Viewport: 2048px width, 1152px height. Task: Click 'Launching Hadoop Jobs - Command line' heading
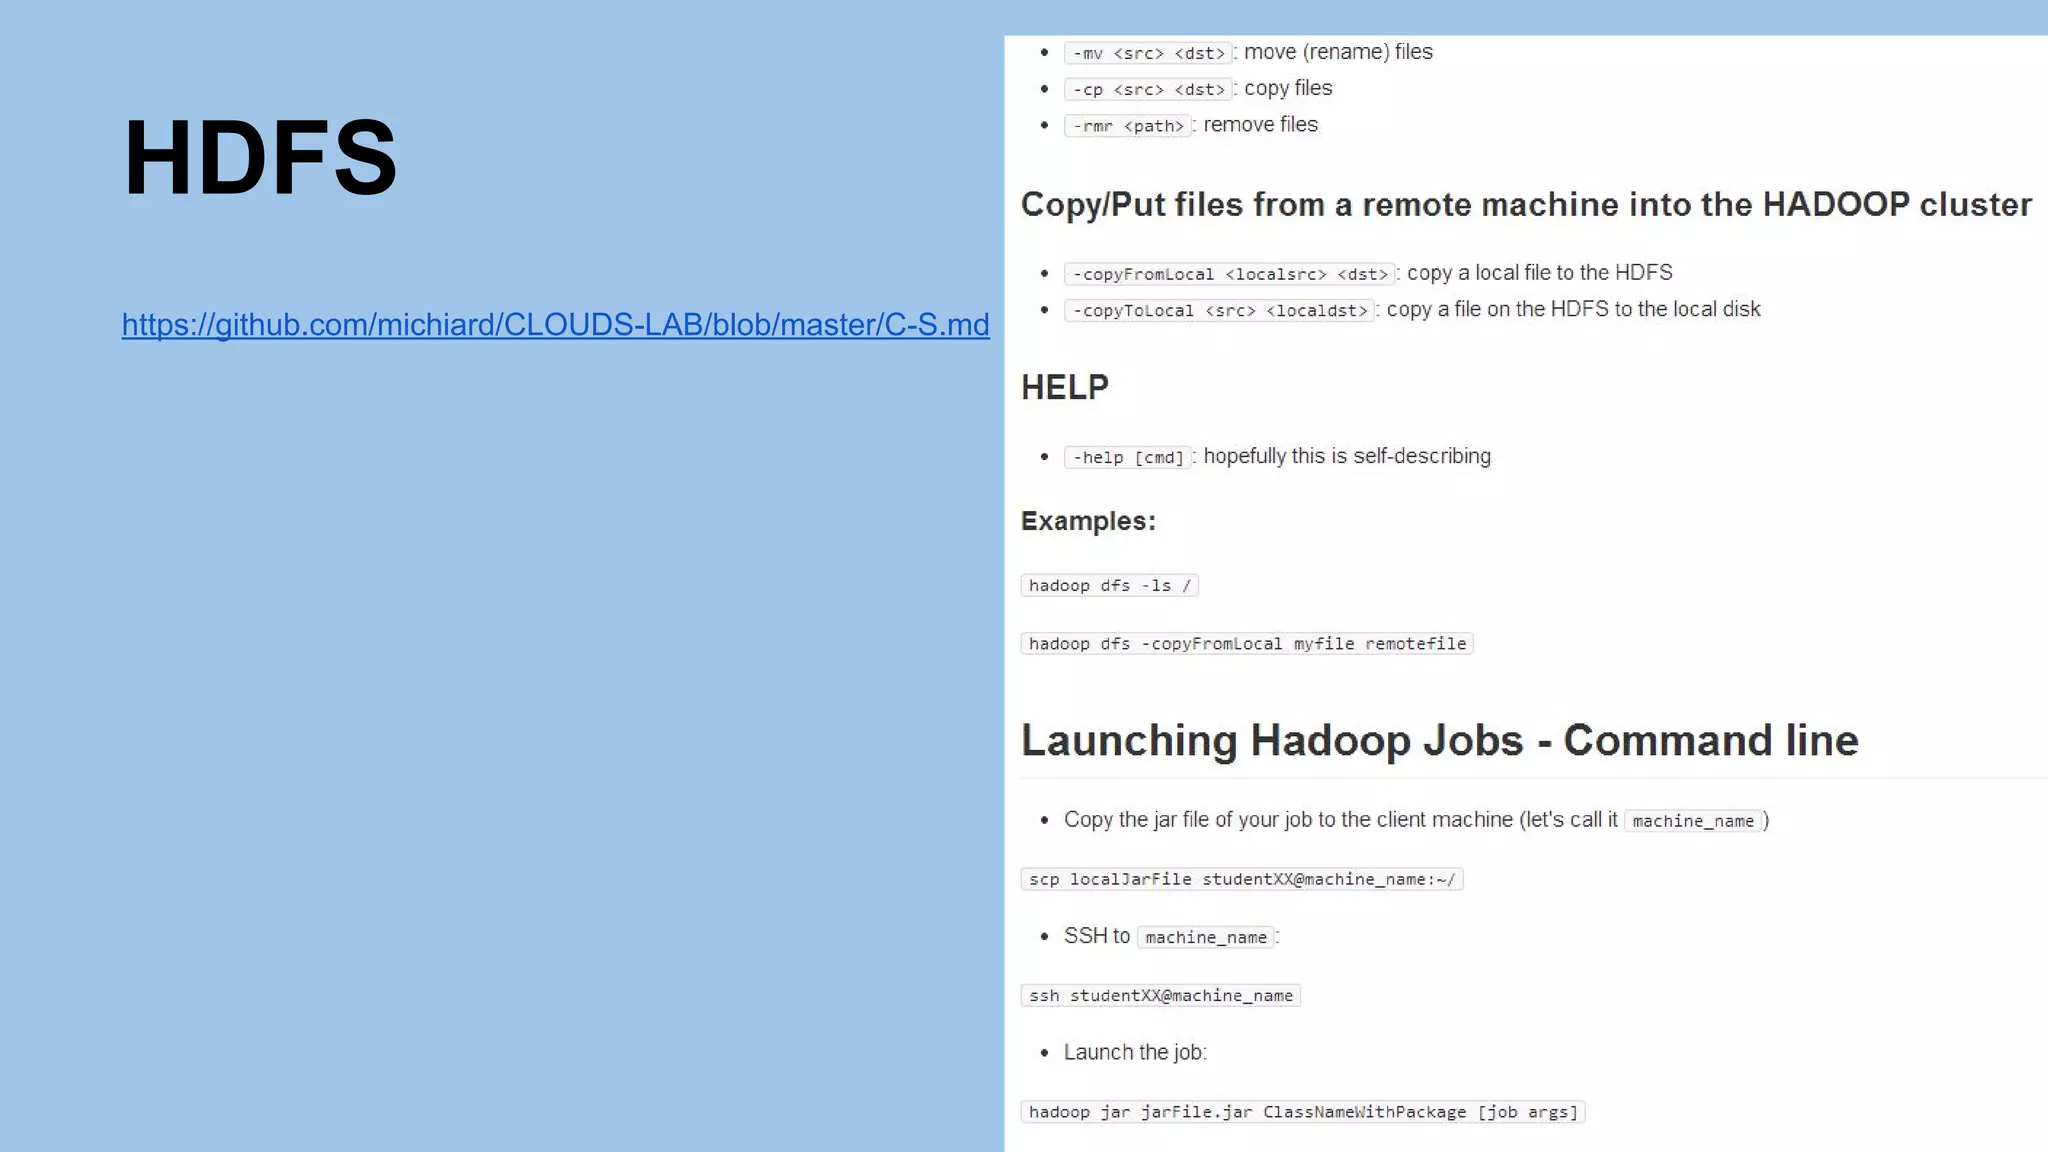tap(1440, 741)
